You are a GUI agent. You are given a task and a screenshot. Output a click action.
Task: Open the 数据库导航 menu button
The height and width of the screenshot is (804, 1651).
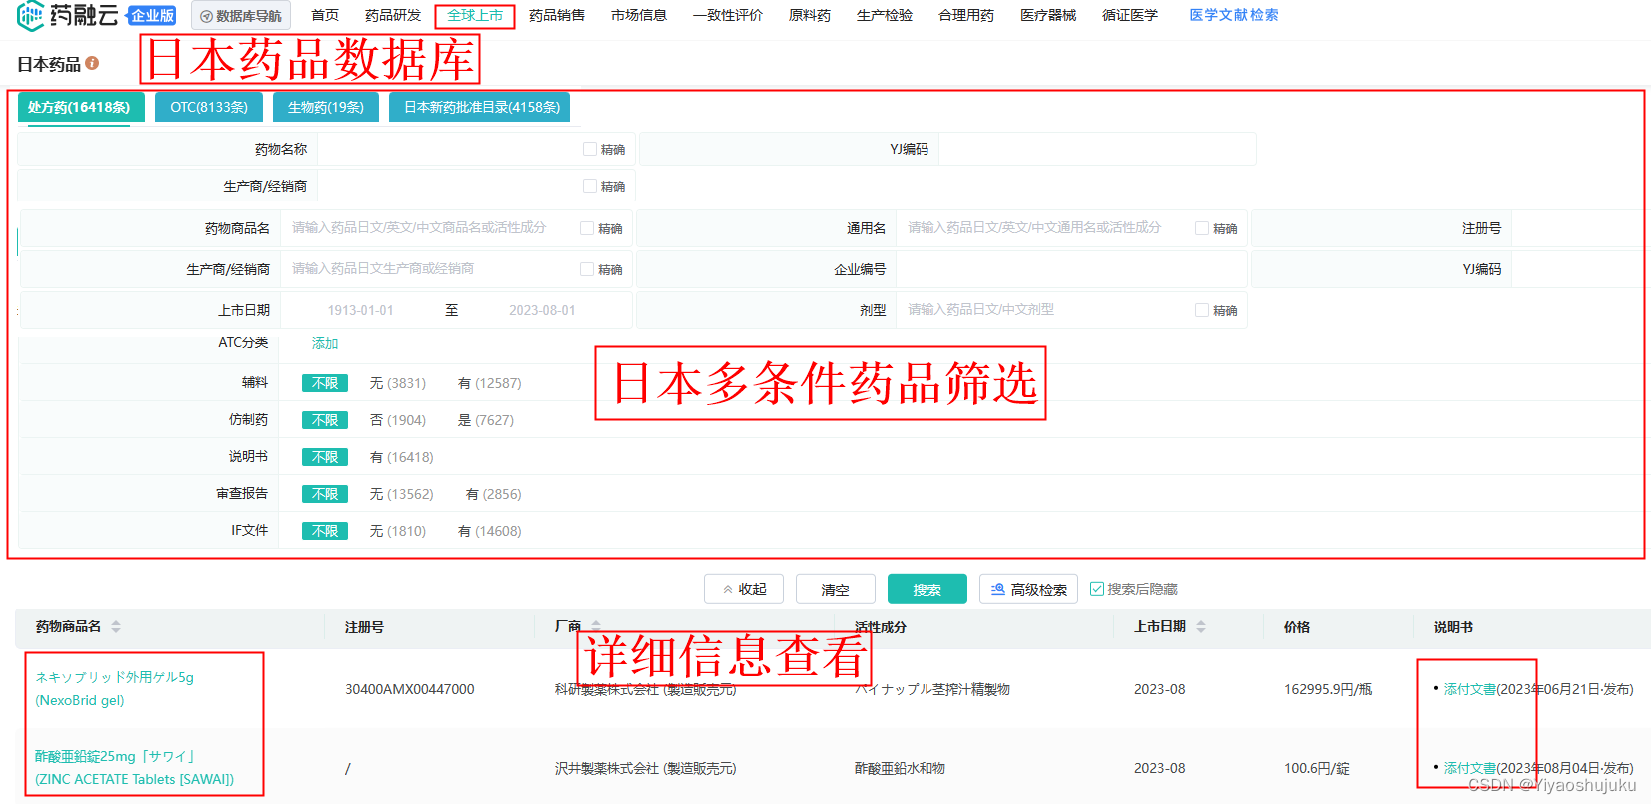241,16
